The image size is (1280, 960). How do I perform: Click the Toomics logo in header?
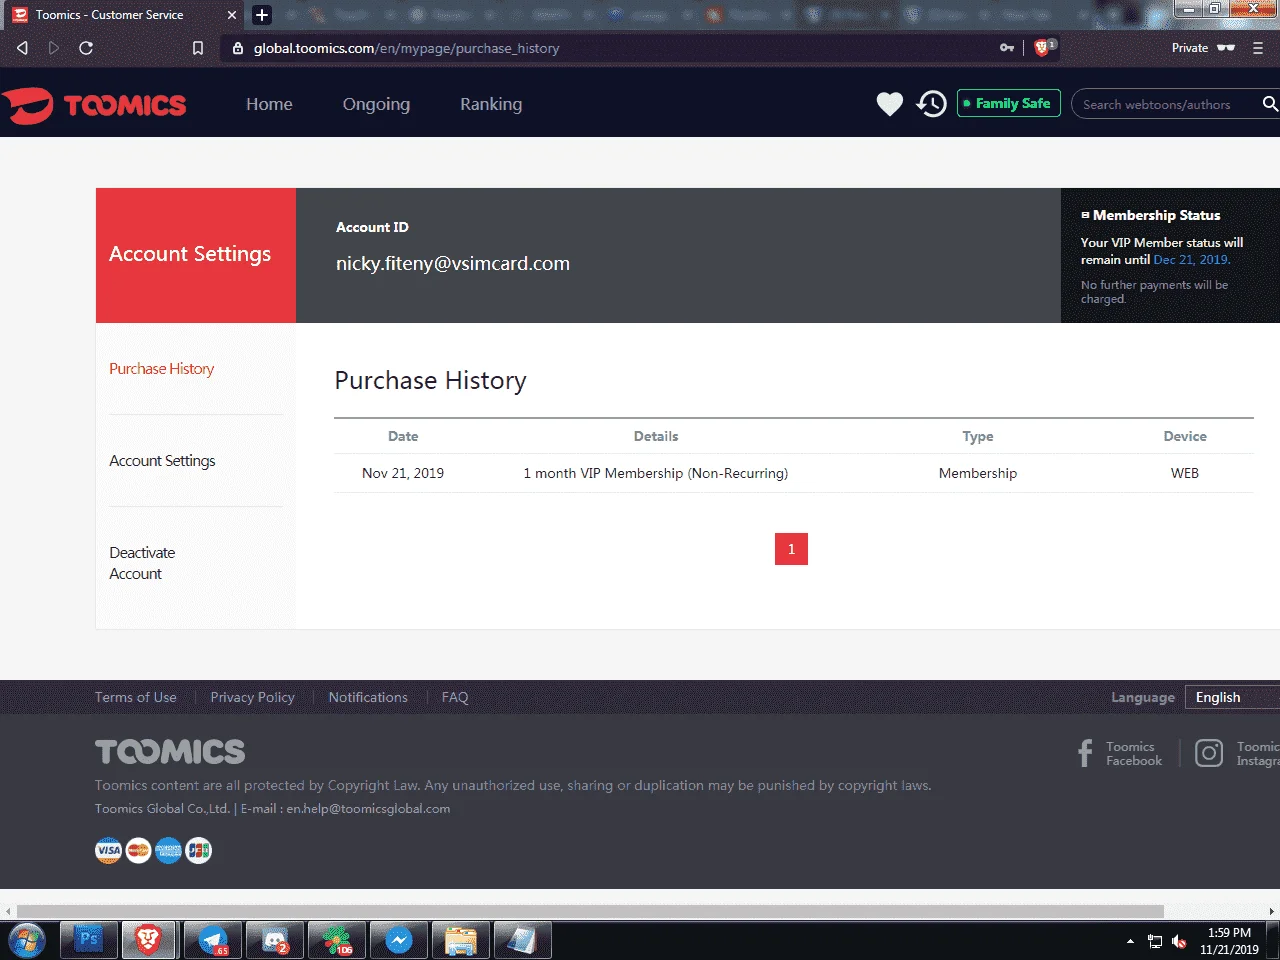(94, 105)
